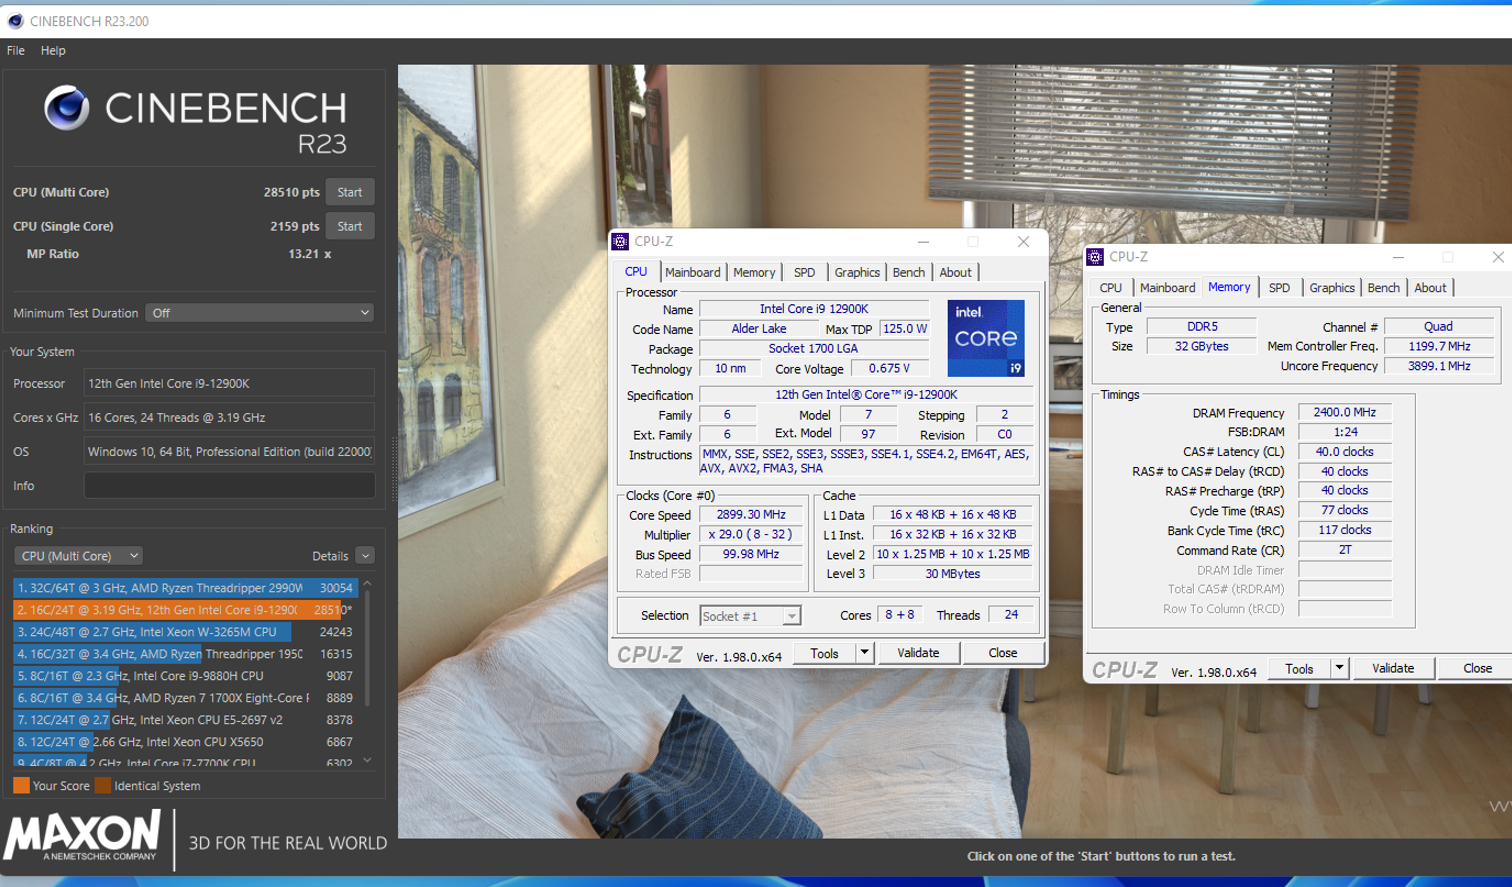The image size is (1512, 887).
Task: Click the Intel Core i9 12900K name field
Action: pyautogui.click(x=814, y=309)
